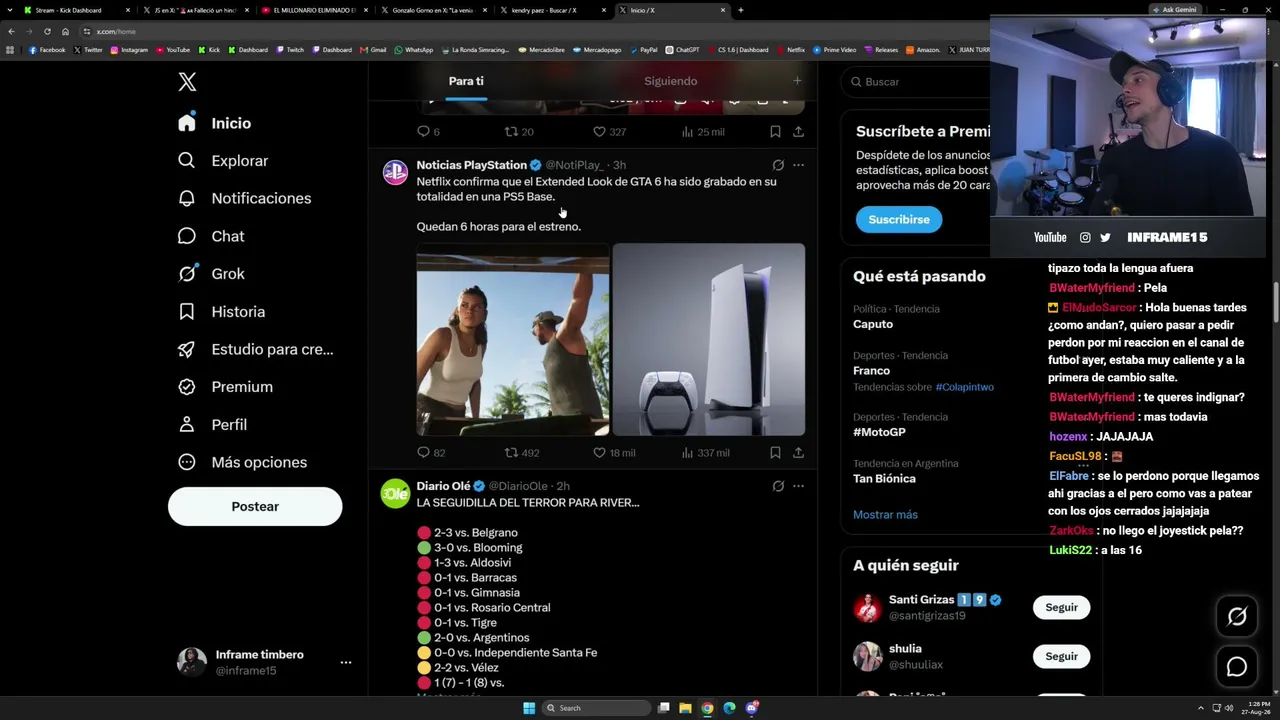Open the Tan Biónica trend
Screen dimensions: 1280x720
coord(884,479)
